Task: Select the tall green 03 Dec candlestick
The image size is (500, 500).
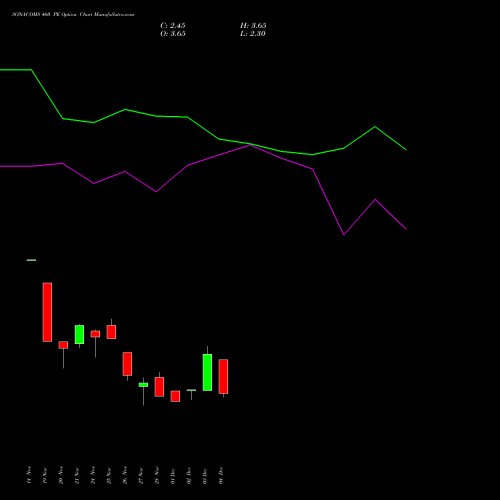Action: pos(207,372)
